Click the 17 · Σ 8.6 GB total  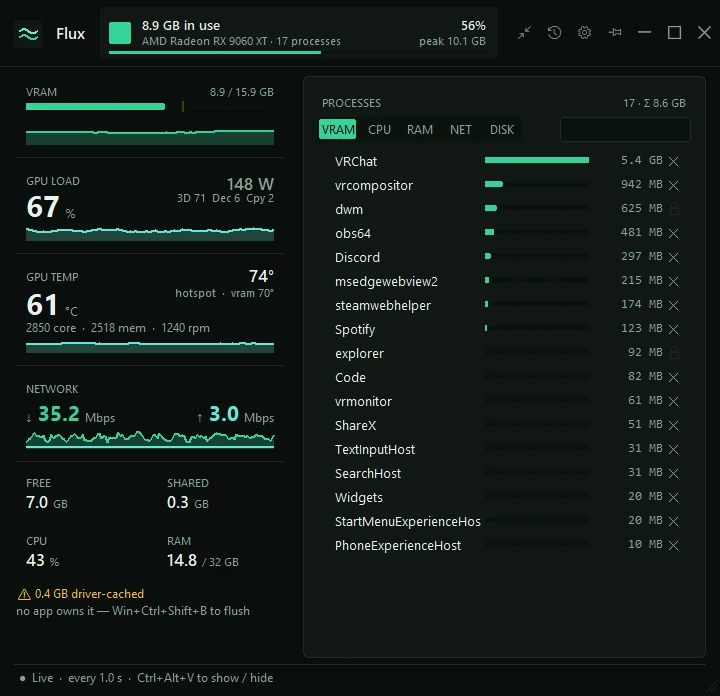[654, 103]
